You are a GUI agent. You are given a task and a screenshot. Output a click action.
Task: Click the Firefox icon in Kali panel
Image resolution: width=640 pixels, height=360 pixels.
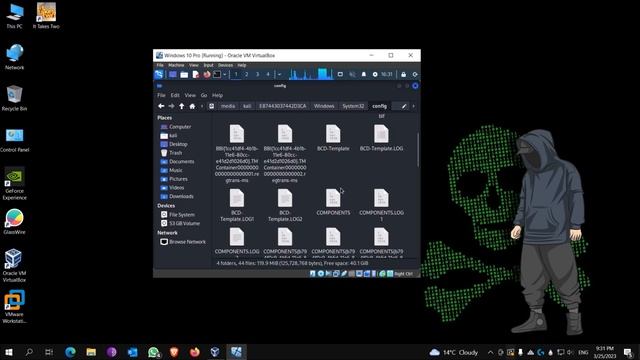pyautogui.click(x=207, y=74)
